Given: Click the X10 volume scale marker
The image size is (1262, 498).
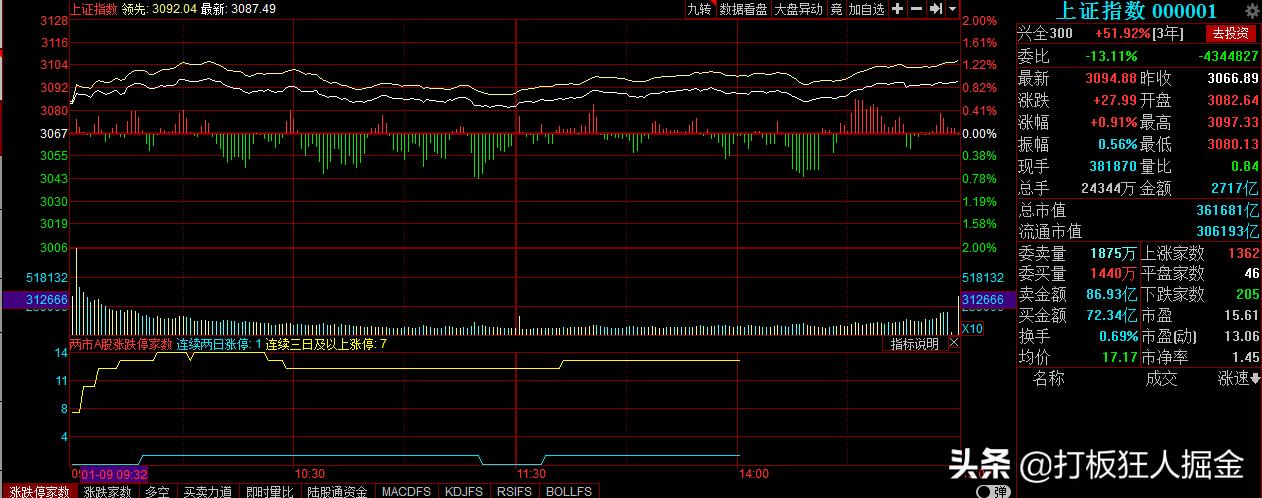Looking at the screenshot, I should [x=972, y=328].
